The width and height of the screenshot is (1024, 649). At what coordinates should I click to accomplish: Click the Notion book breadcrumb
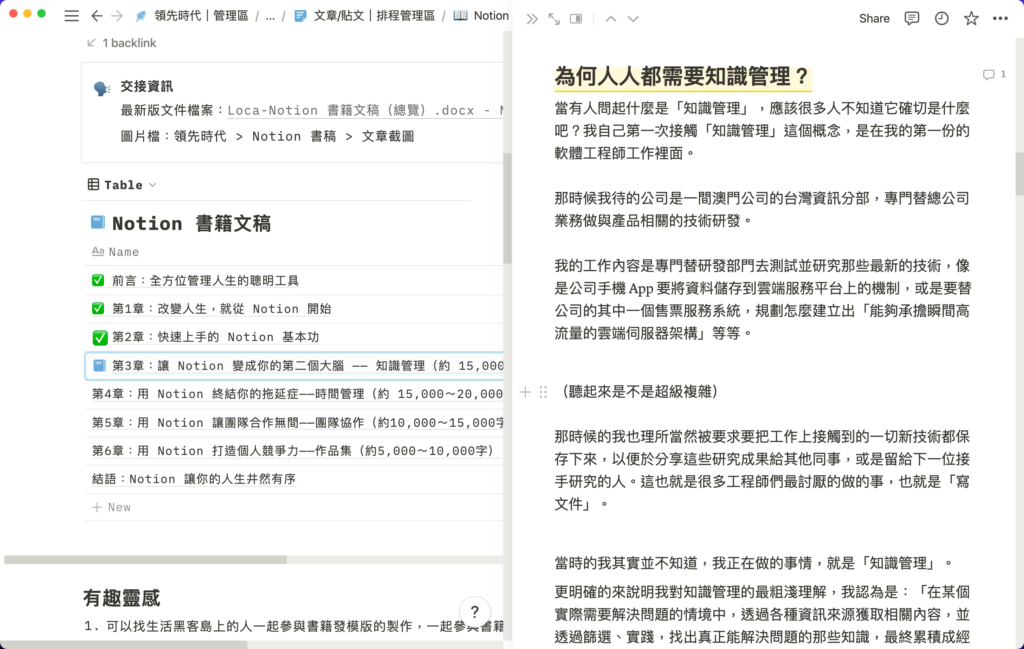coord(481,16)
